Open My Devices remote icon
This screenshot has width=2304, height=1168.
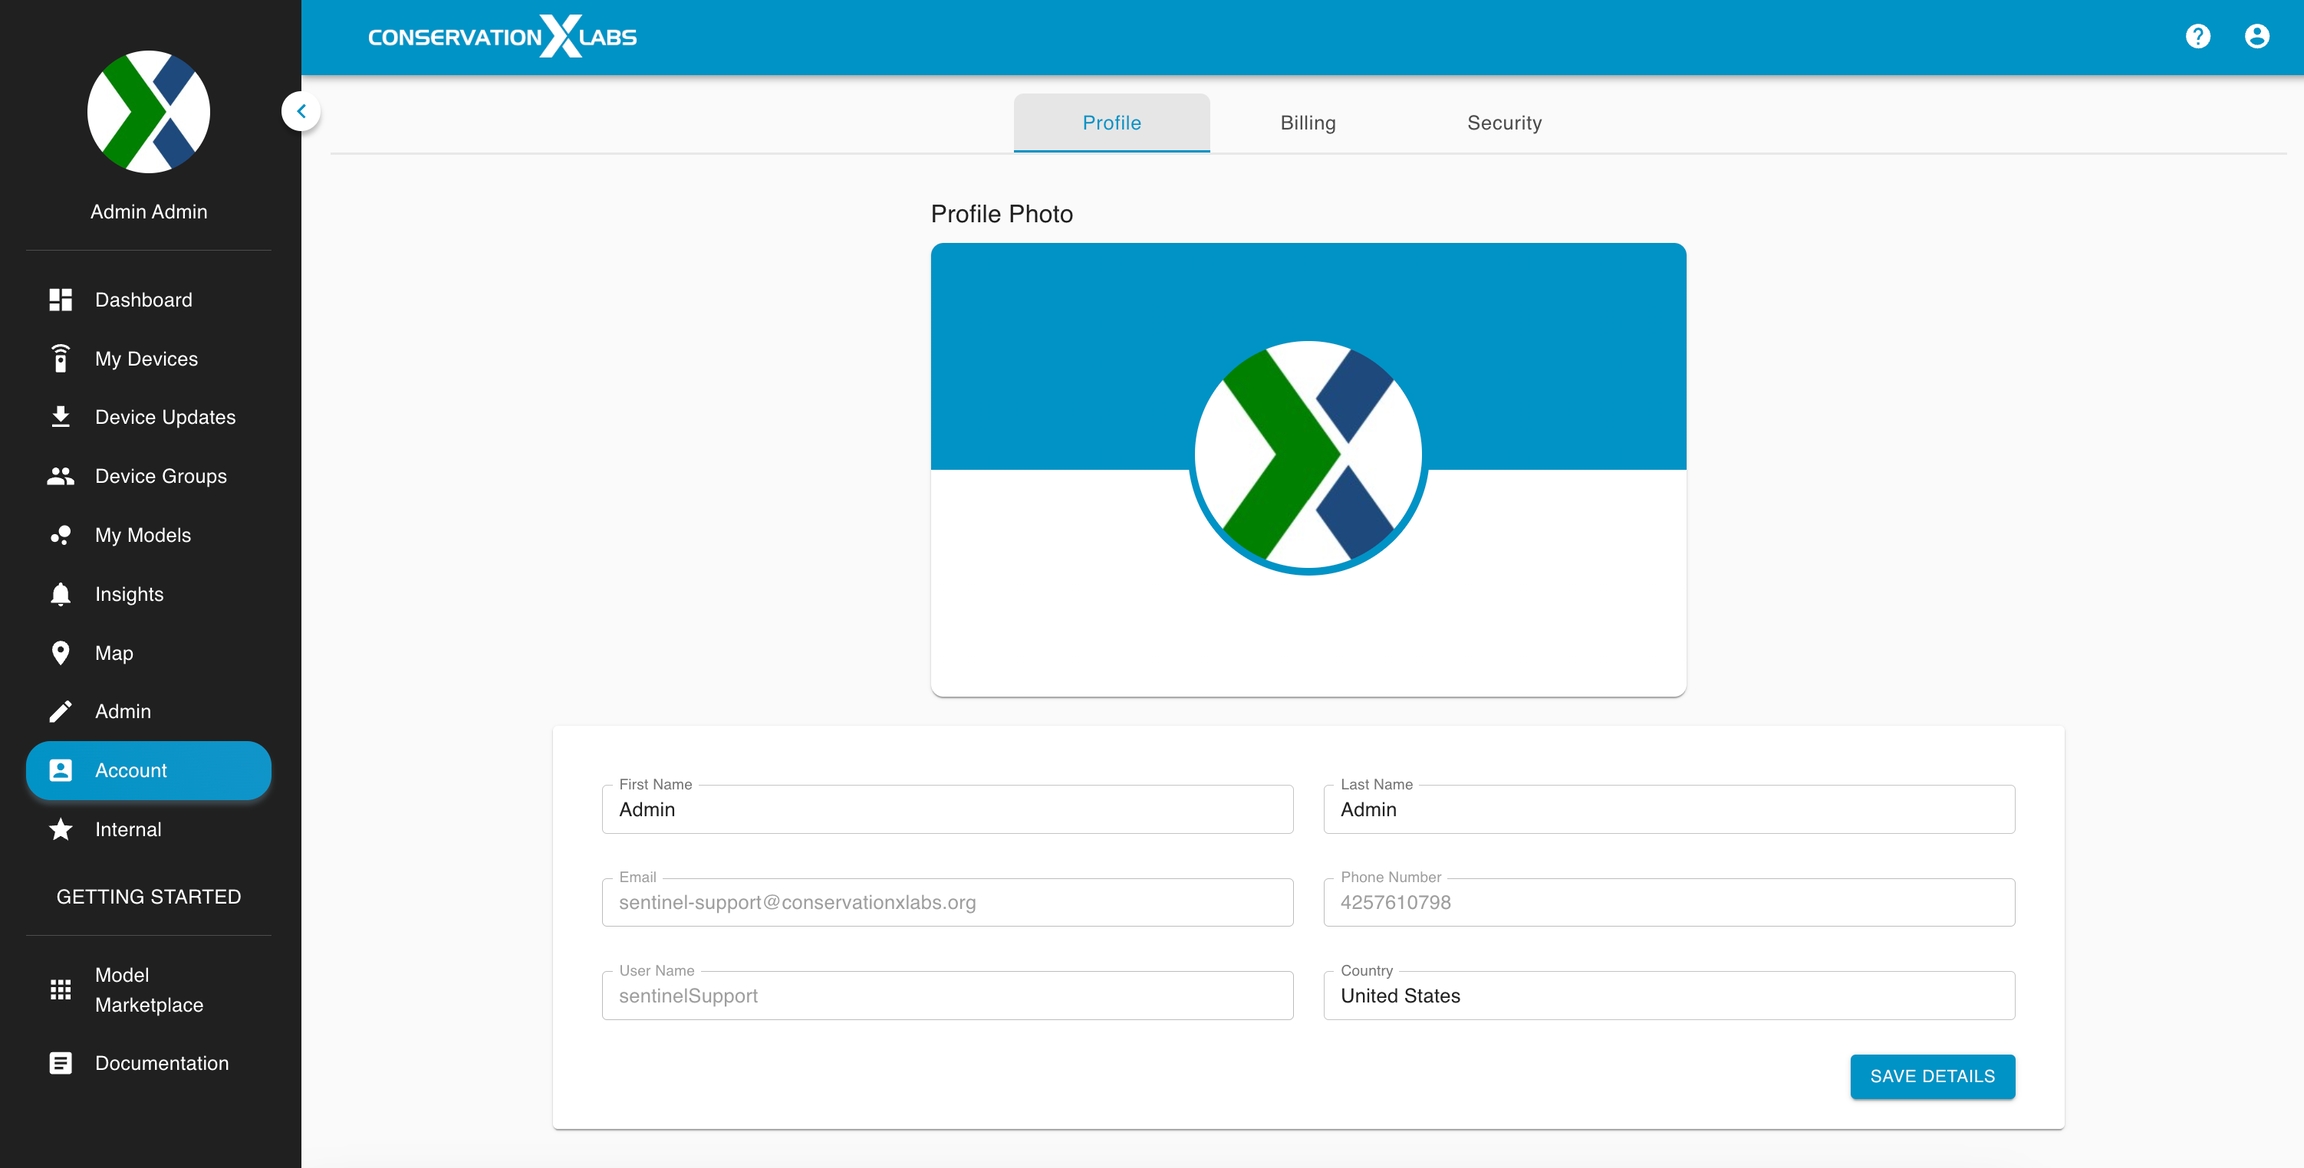60,358
